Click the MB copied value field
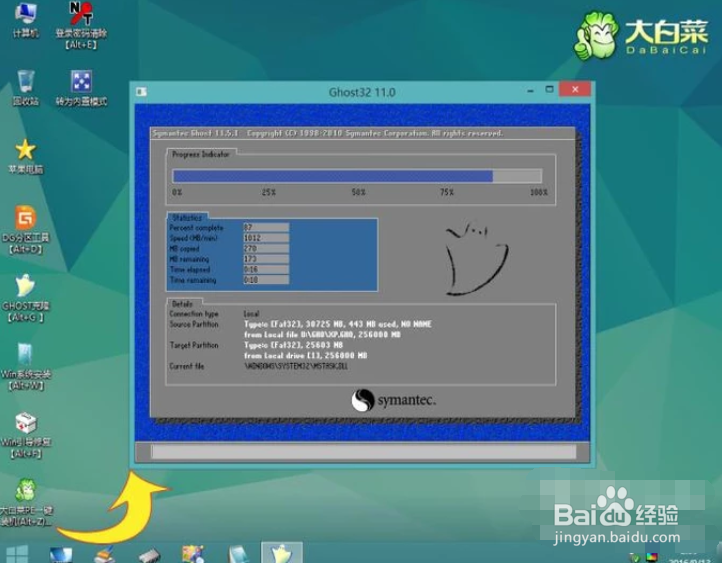 click(266, 249)
